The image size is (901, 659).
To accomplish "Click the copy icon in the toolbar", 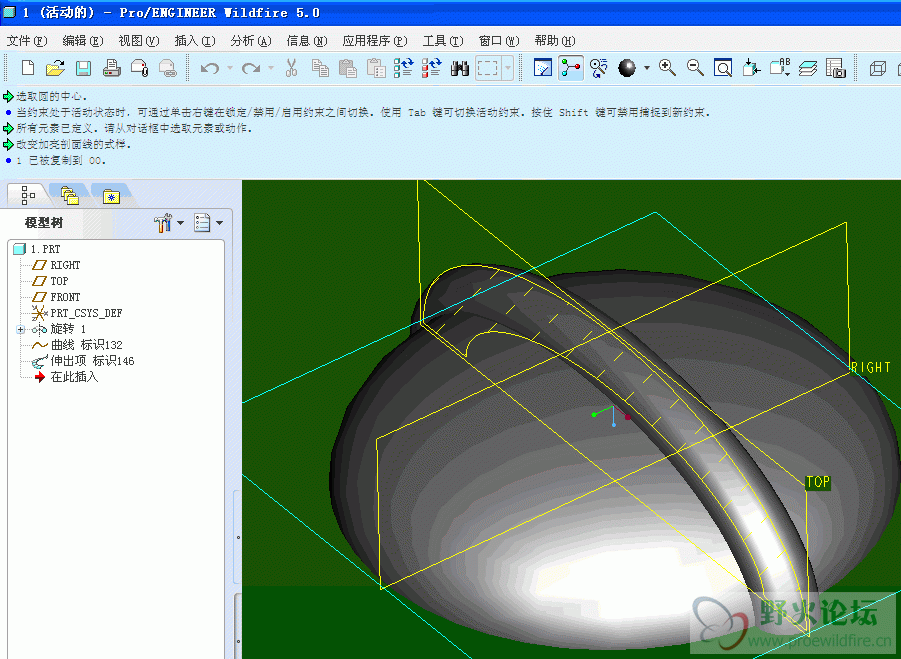I will [320, 68].
